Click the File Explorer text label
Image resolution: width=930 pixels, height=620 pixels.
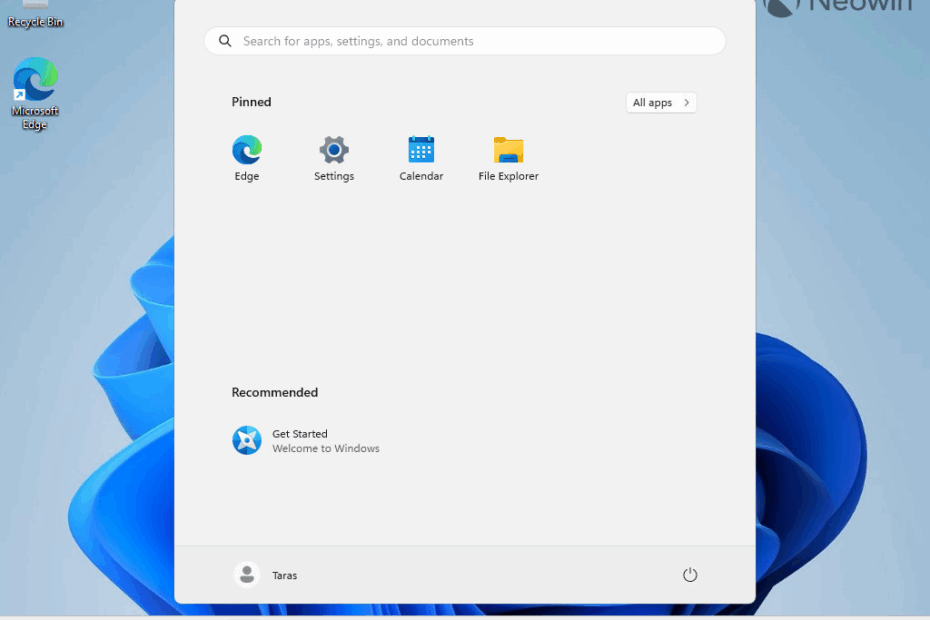click(x=508, y=177)
